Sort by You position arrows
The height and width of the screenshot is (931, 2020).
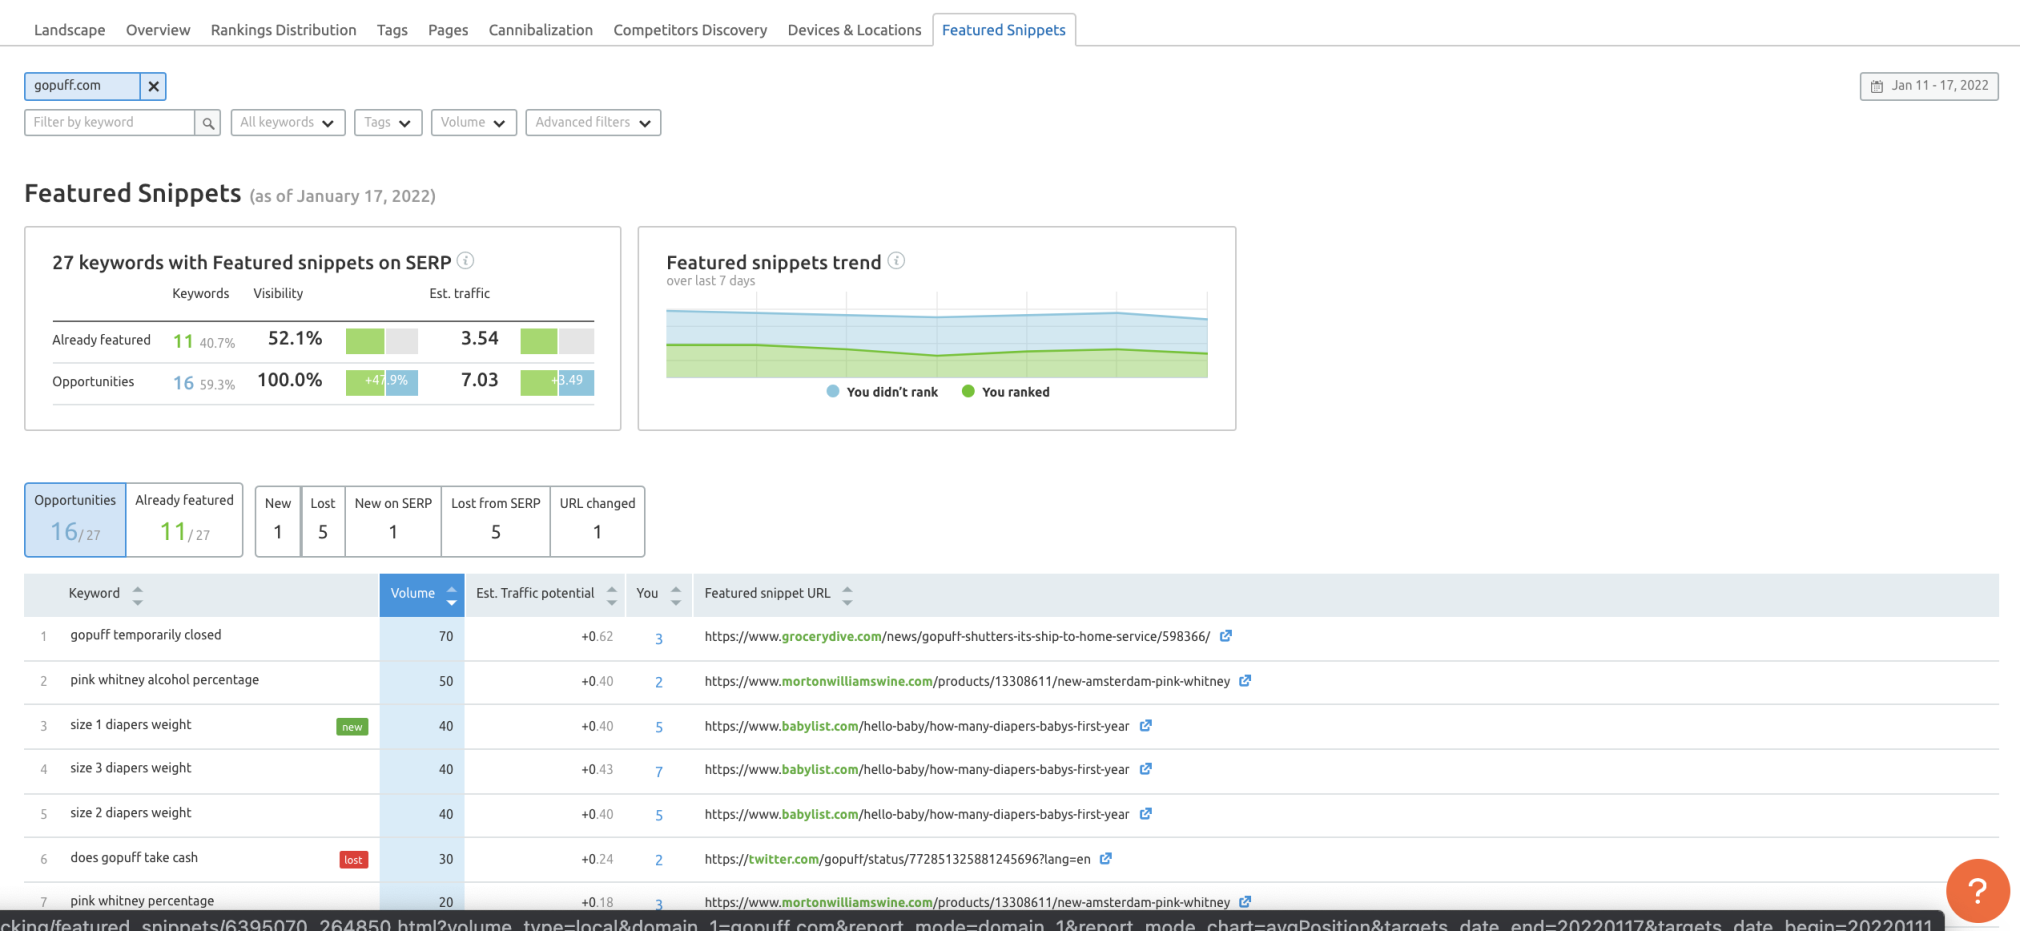[676, 595]
